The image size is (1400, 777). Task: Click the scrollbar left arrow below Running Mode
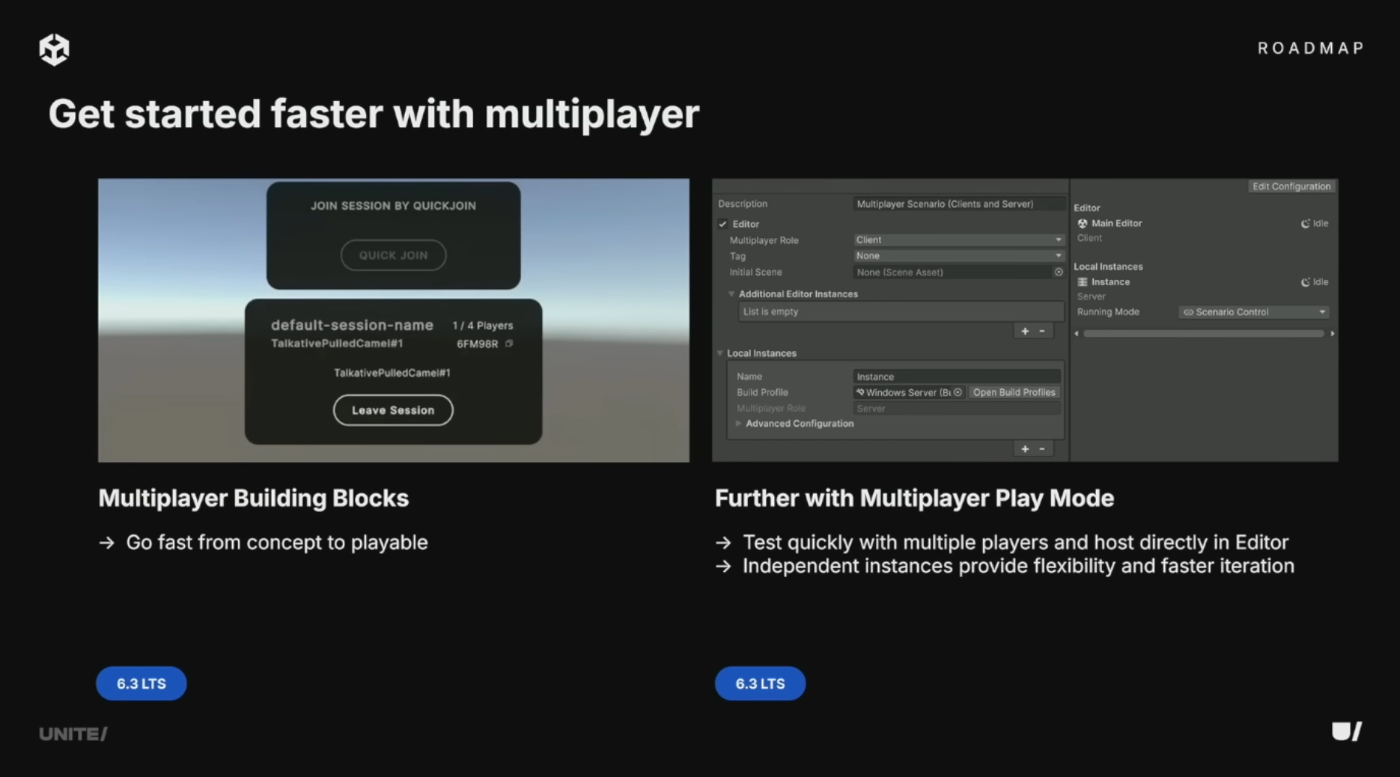pos(1077,333)
